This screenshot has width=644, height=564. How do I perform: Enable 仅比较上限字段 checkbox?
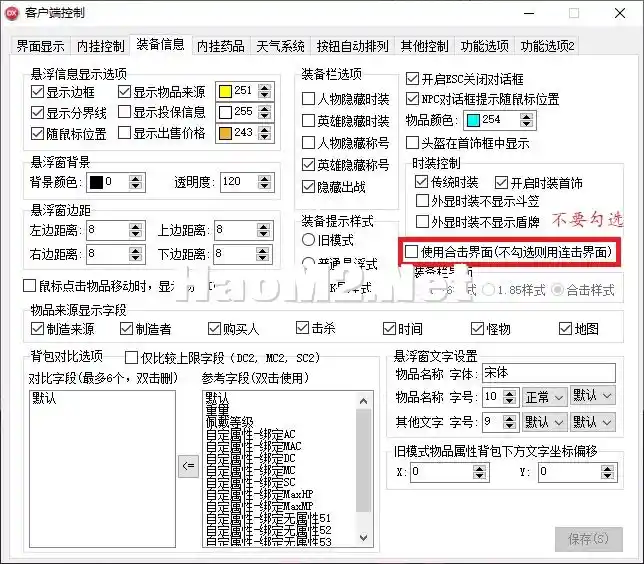point(222,358)
